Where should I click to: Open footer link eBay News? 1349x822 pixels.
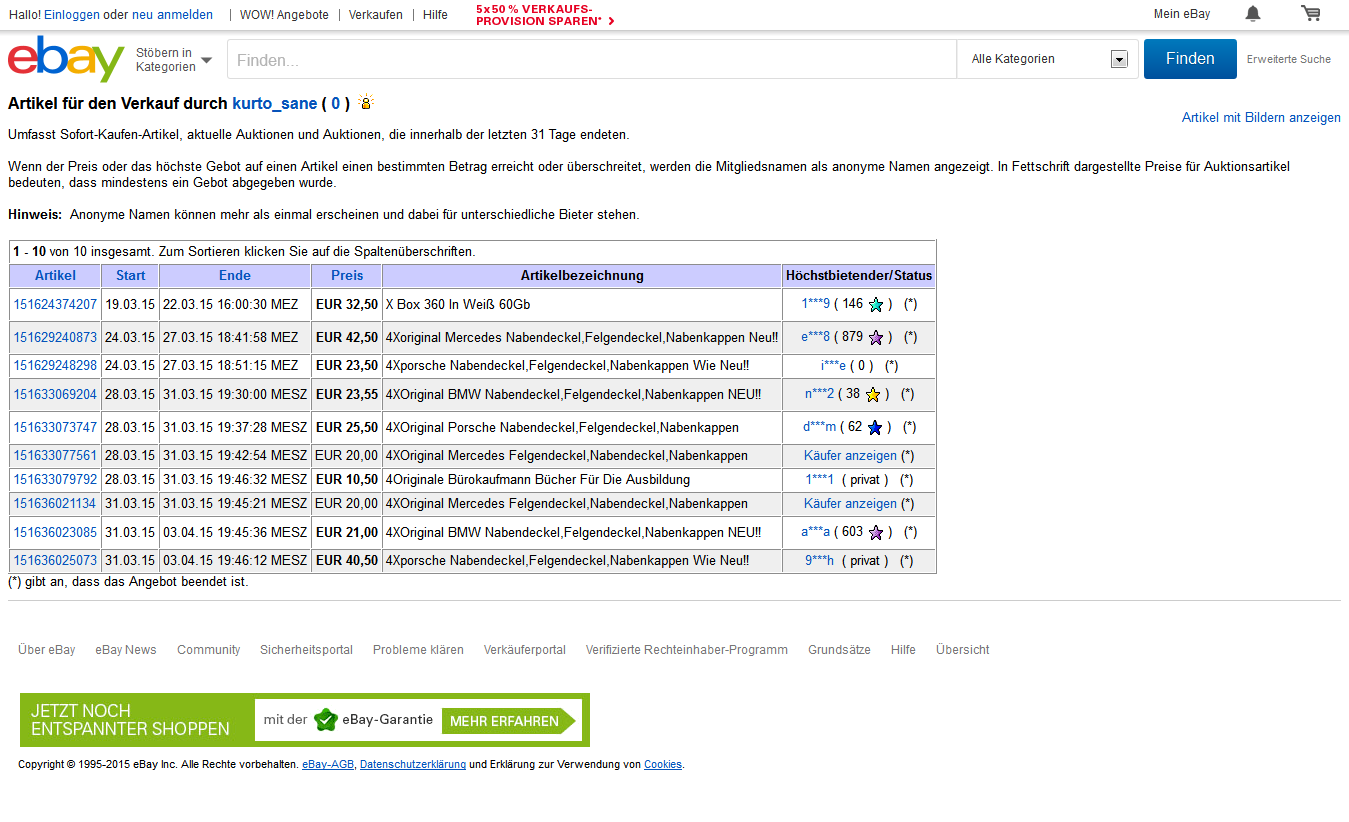click(126, 650)
